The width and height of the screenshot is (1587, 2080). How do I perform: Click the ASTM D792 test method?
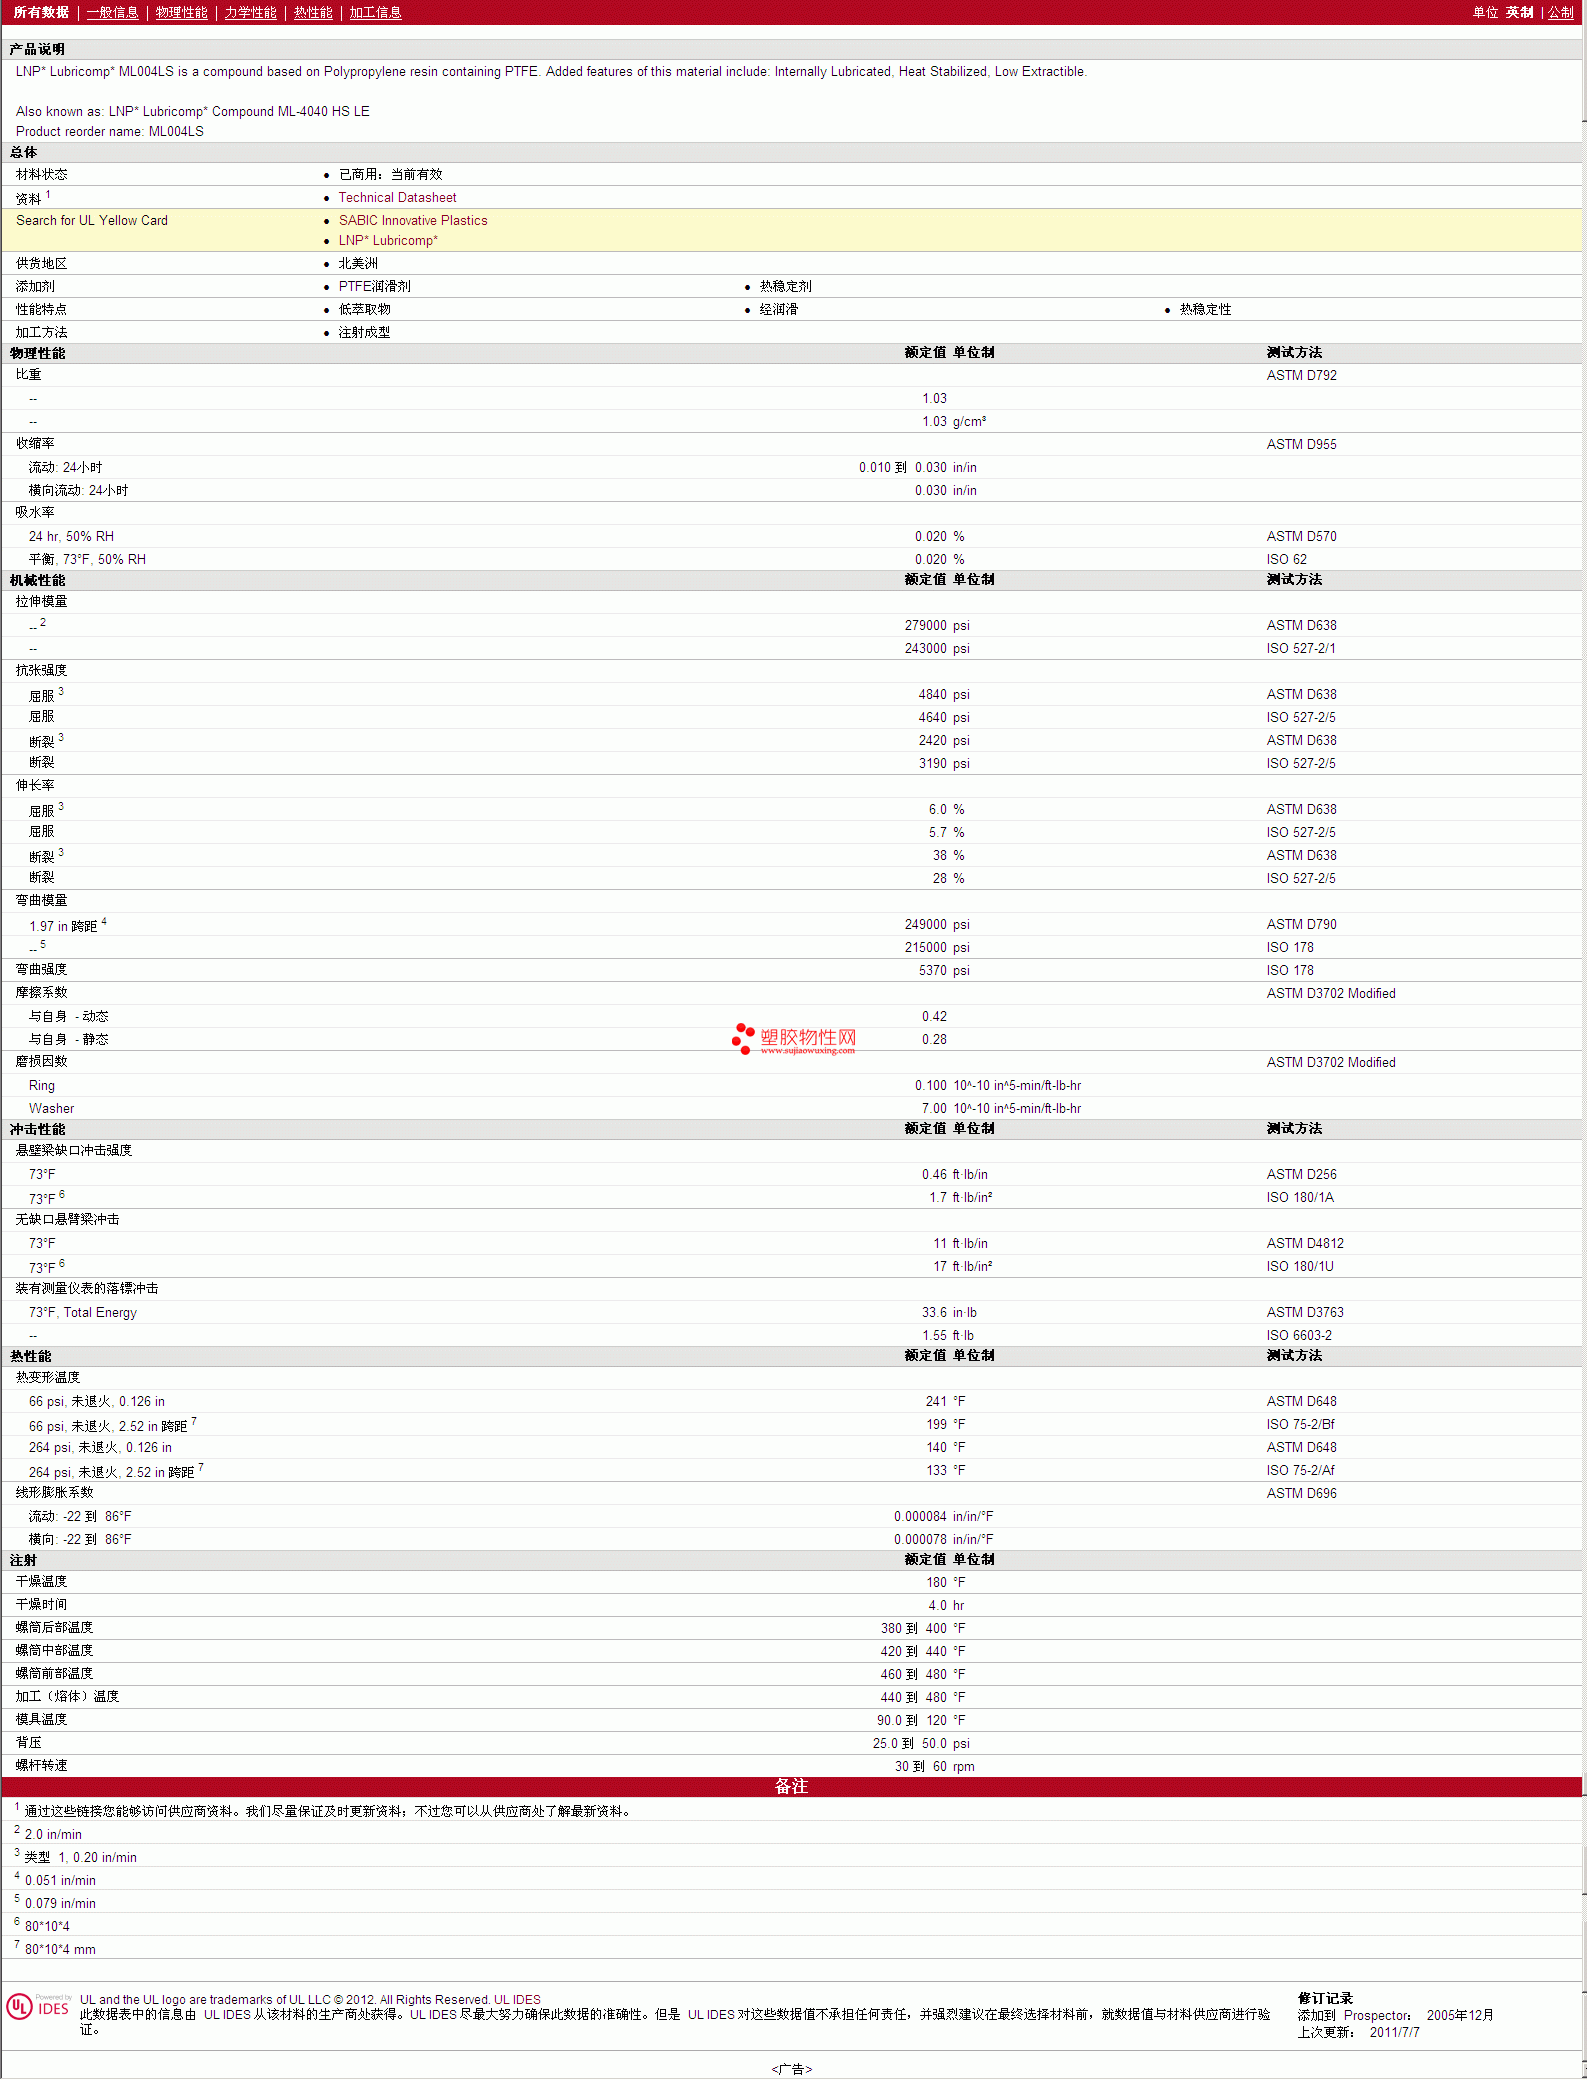pyautogui.click(x=1301, y=376)
